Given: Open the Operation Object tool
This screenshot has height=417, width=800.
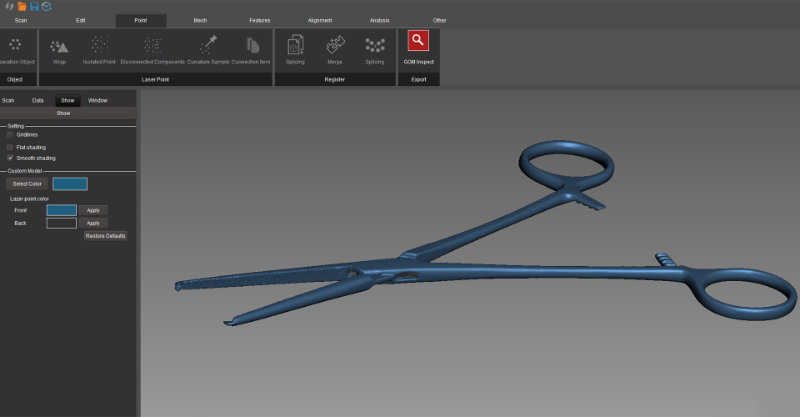Looking at the screenshot, I should click(14, 46).
